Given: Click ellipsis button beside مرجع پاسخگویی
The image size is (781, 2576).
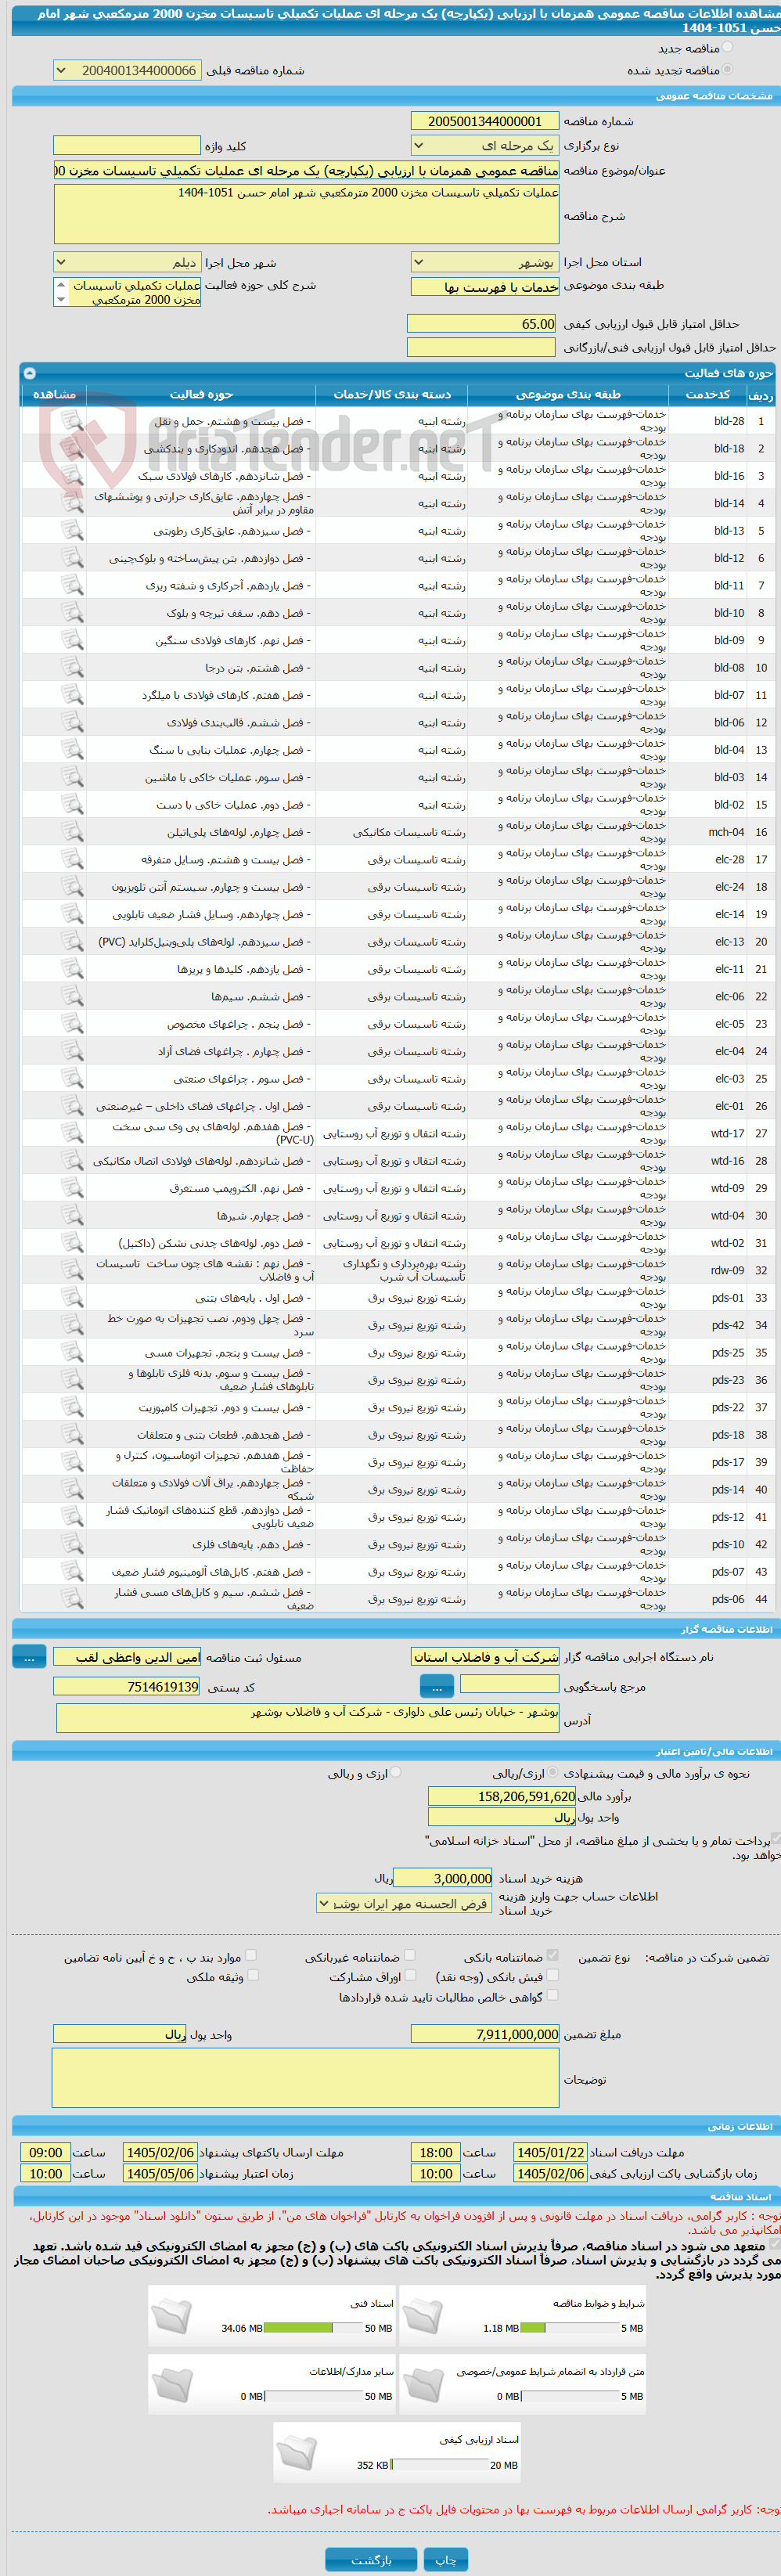Looking at the screenshot, I should [436, 1686].
